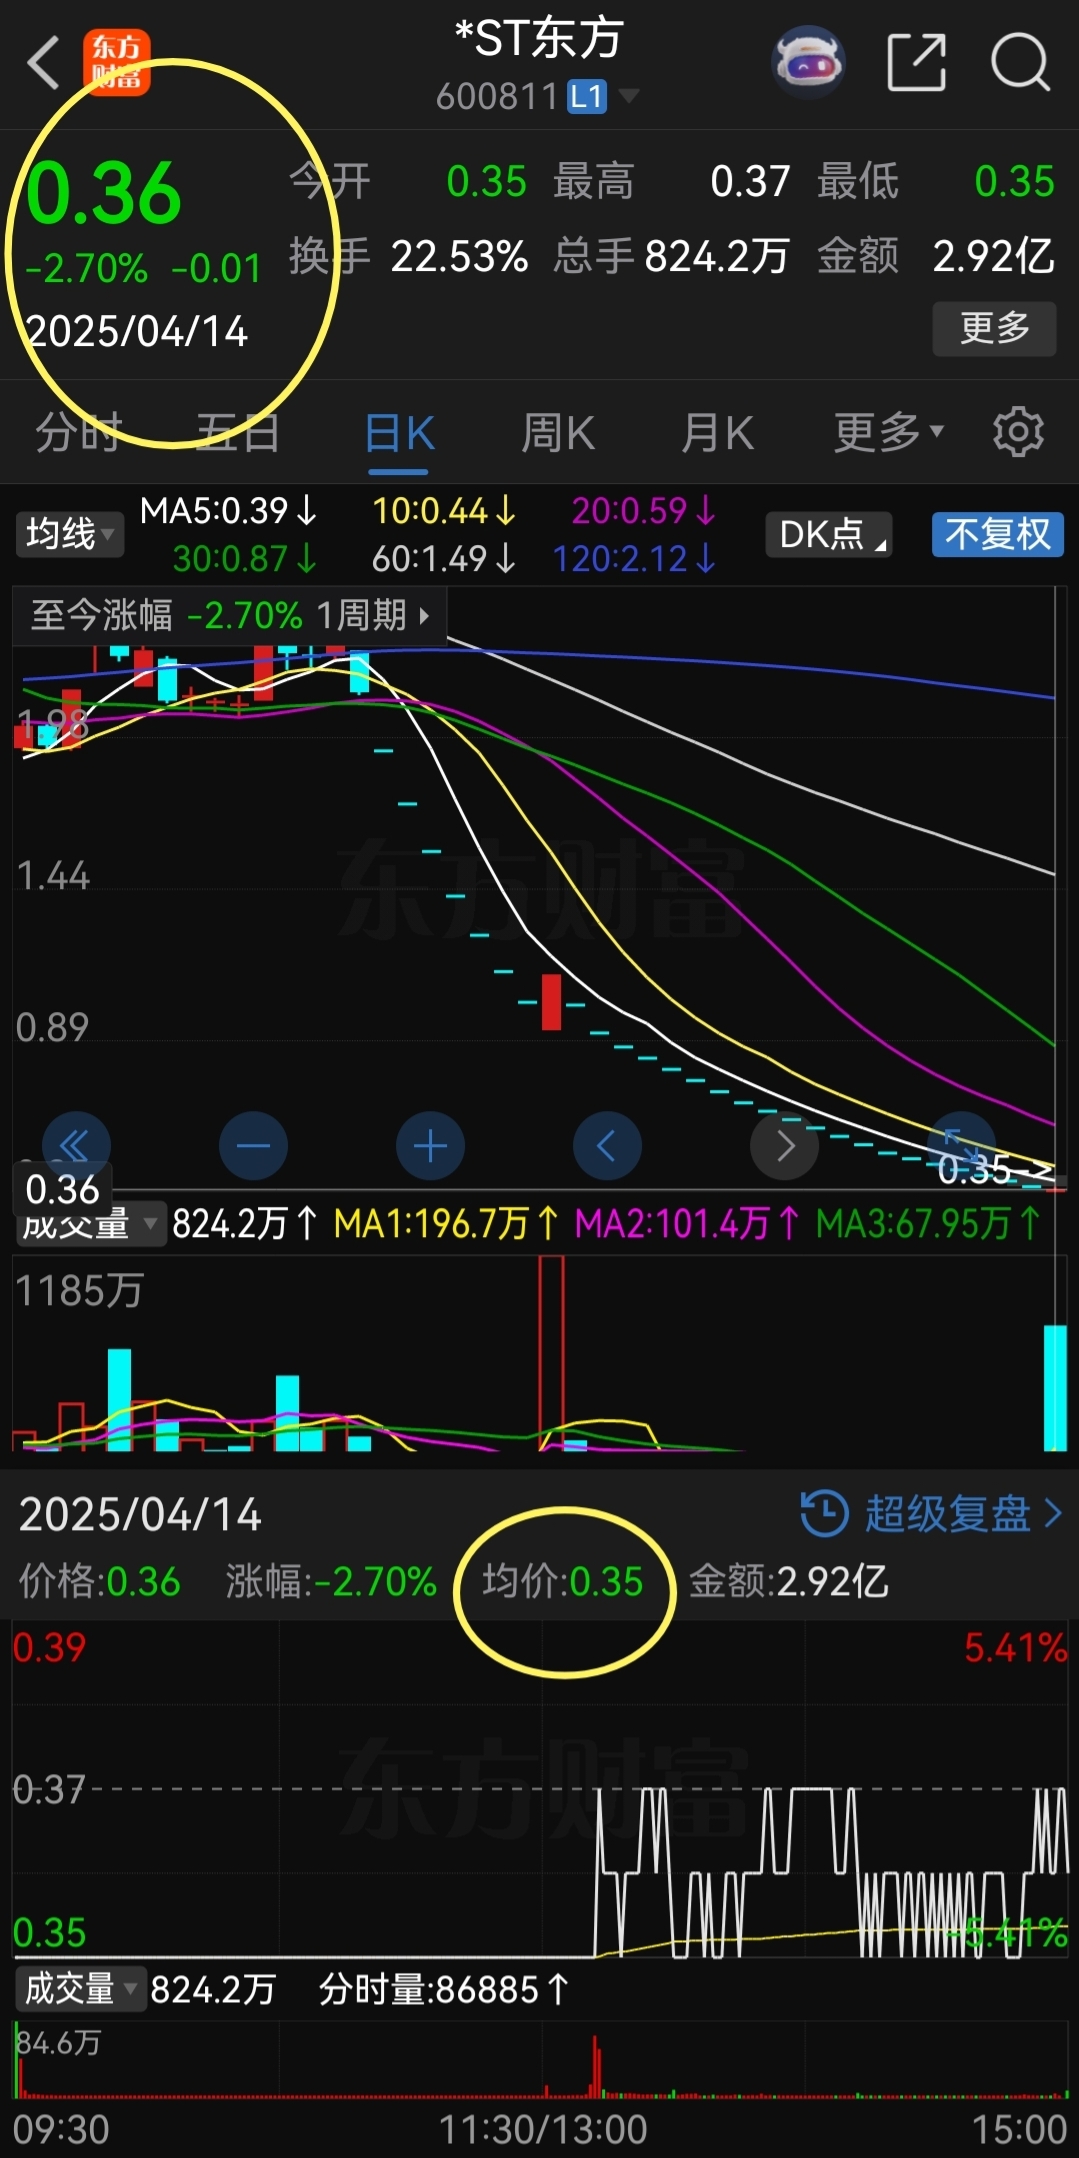Image resolution: width=1079 pixels, height=2158 pixels.
Task: Open the Eastmoney logo badge
Action: point(117,62)
